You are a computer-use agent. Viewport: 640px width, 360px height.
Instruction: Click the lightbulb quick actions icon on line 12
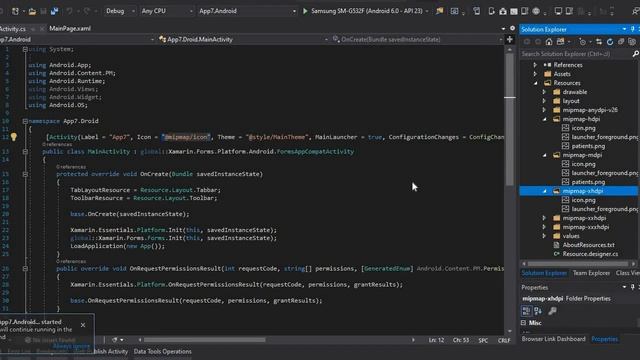(13, 137)
